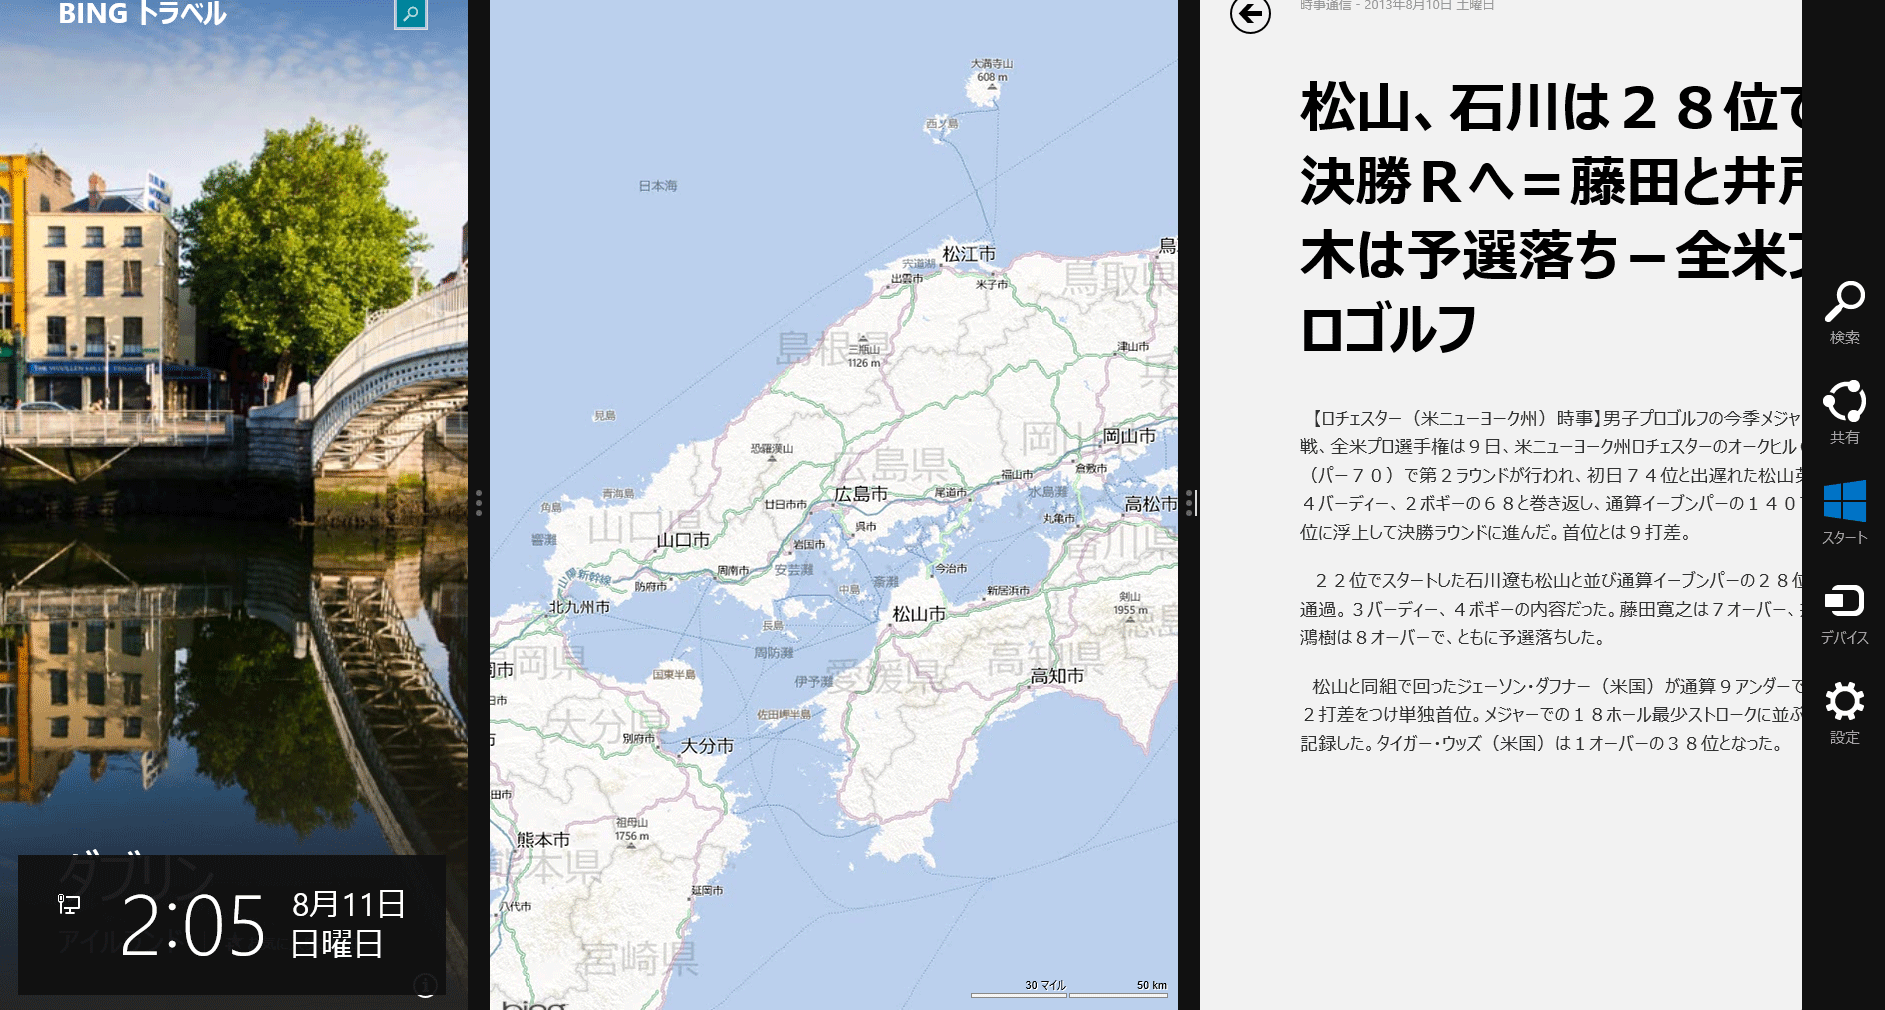This screenshot has width=1885, height=1010.
Task: Click the paragraph beginning 松山と同組で回った
Action: point(1551,715)
